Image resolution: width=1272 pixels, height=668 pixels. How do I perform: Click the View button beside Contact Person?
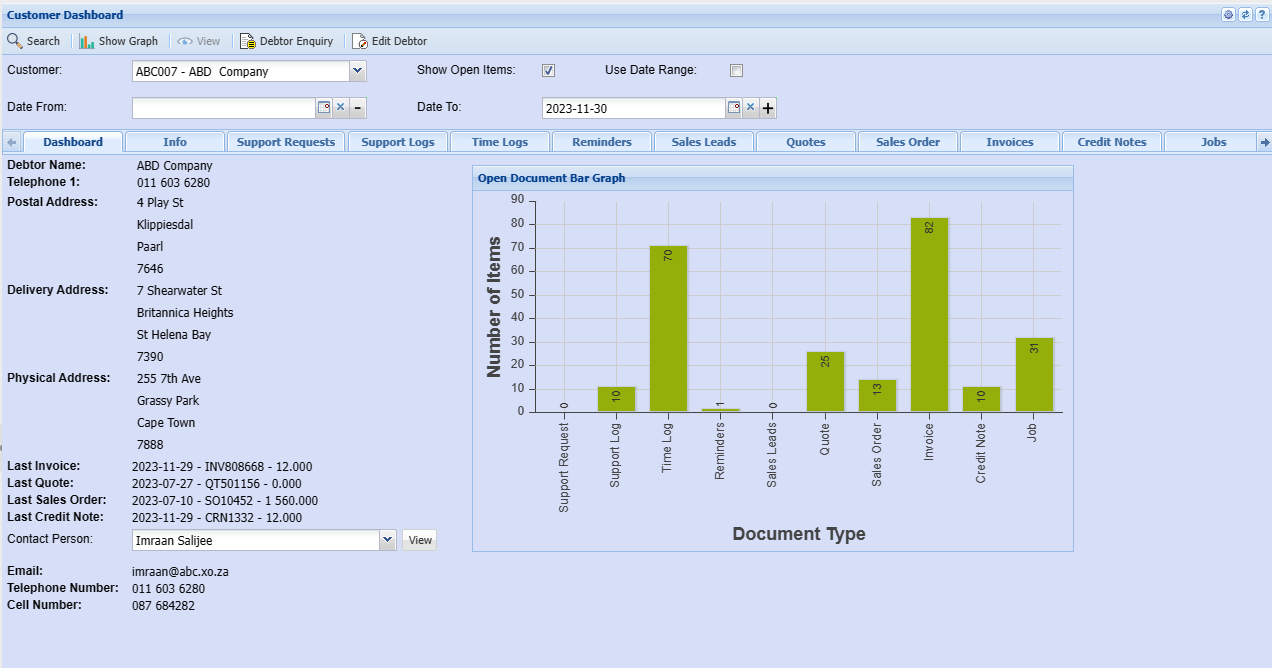pyautogui.click(x=420, y=540)
